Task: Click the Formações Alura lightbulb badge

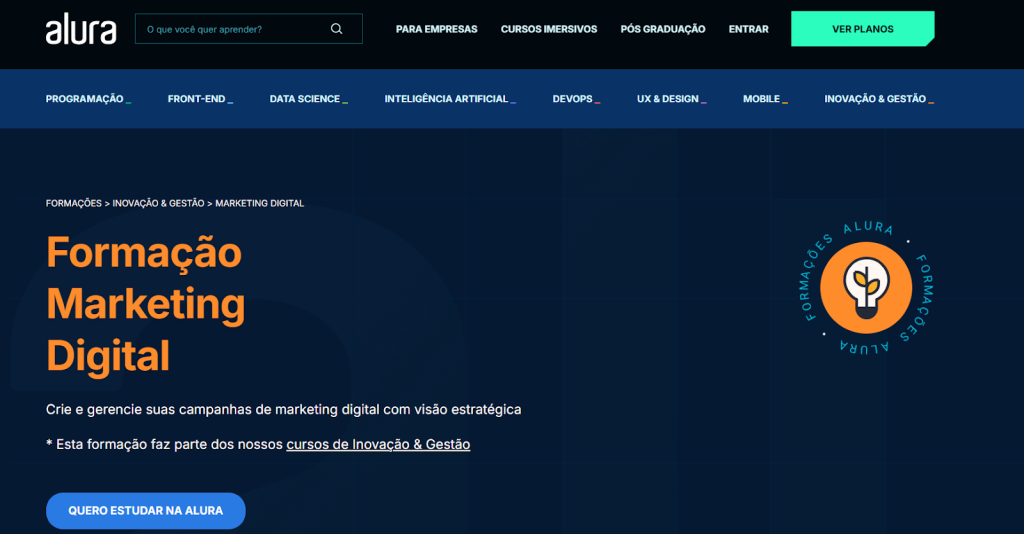Action: click(x=866, y=287)
